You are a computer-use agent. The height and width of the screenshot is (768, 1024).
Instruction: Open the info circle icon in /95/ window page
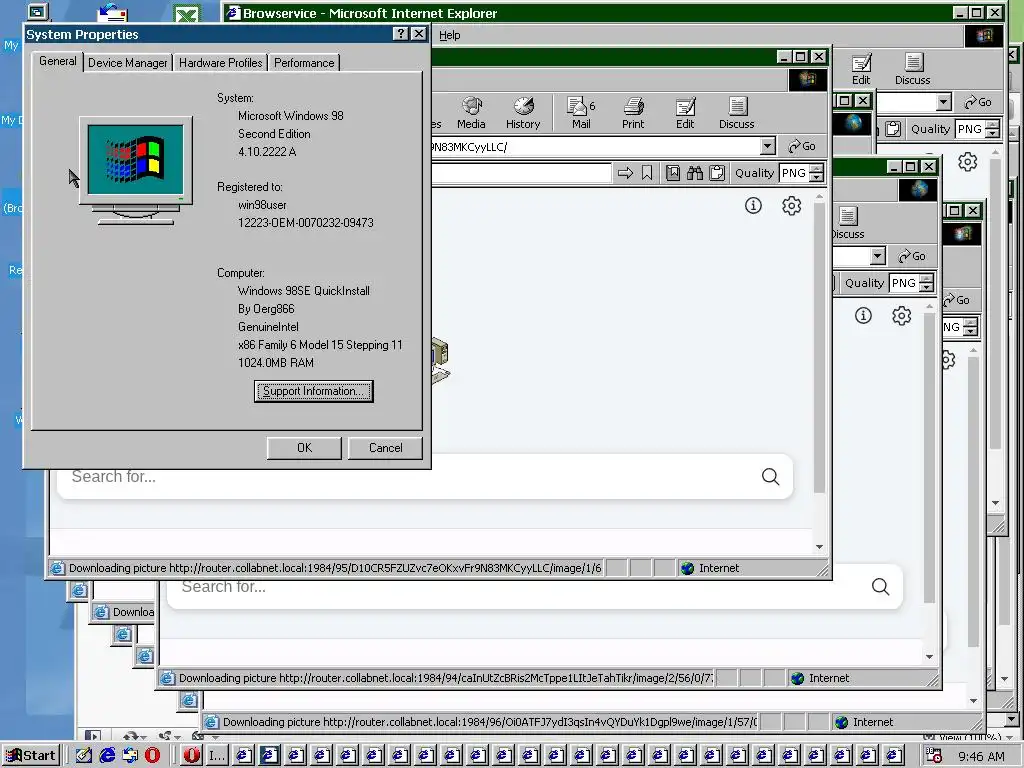coord(753,206)
